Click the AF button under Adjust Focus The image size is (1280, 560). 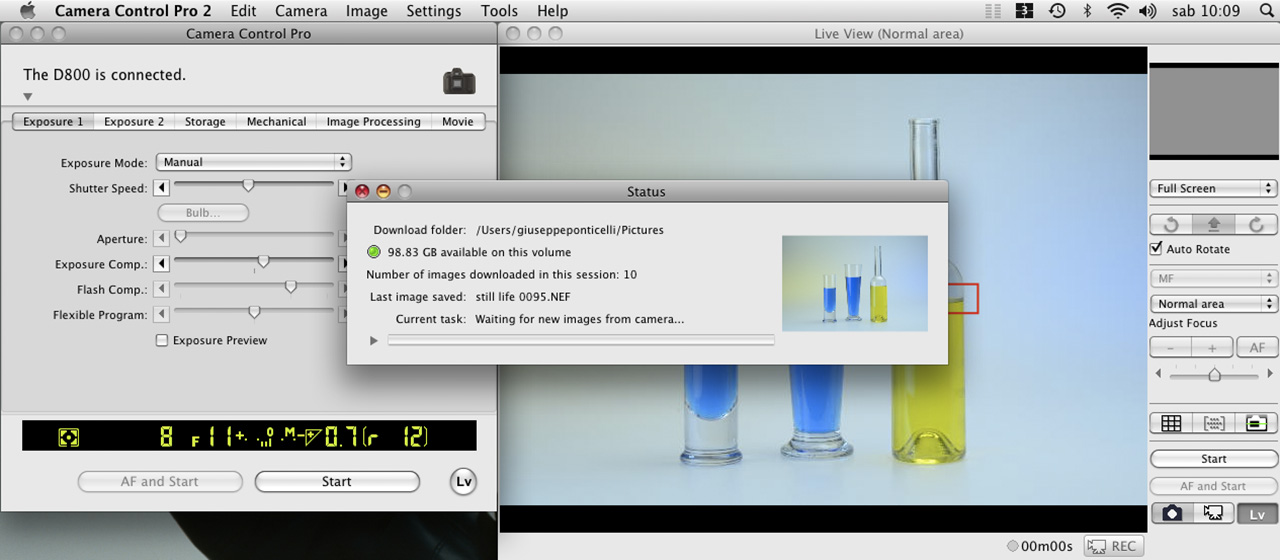tap(1257, 348)
